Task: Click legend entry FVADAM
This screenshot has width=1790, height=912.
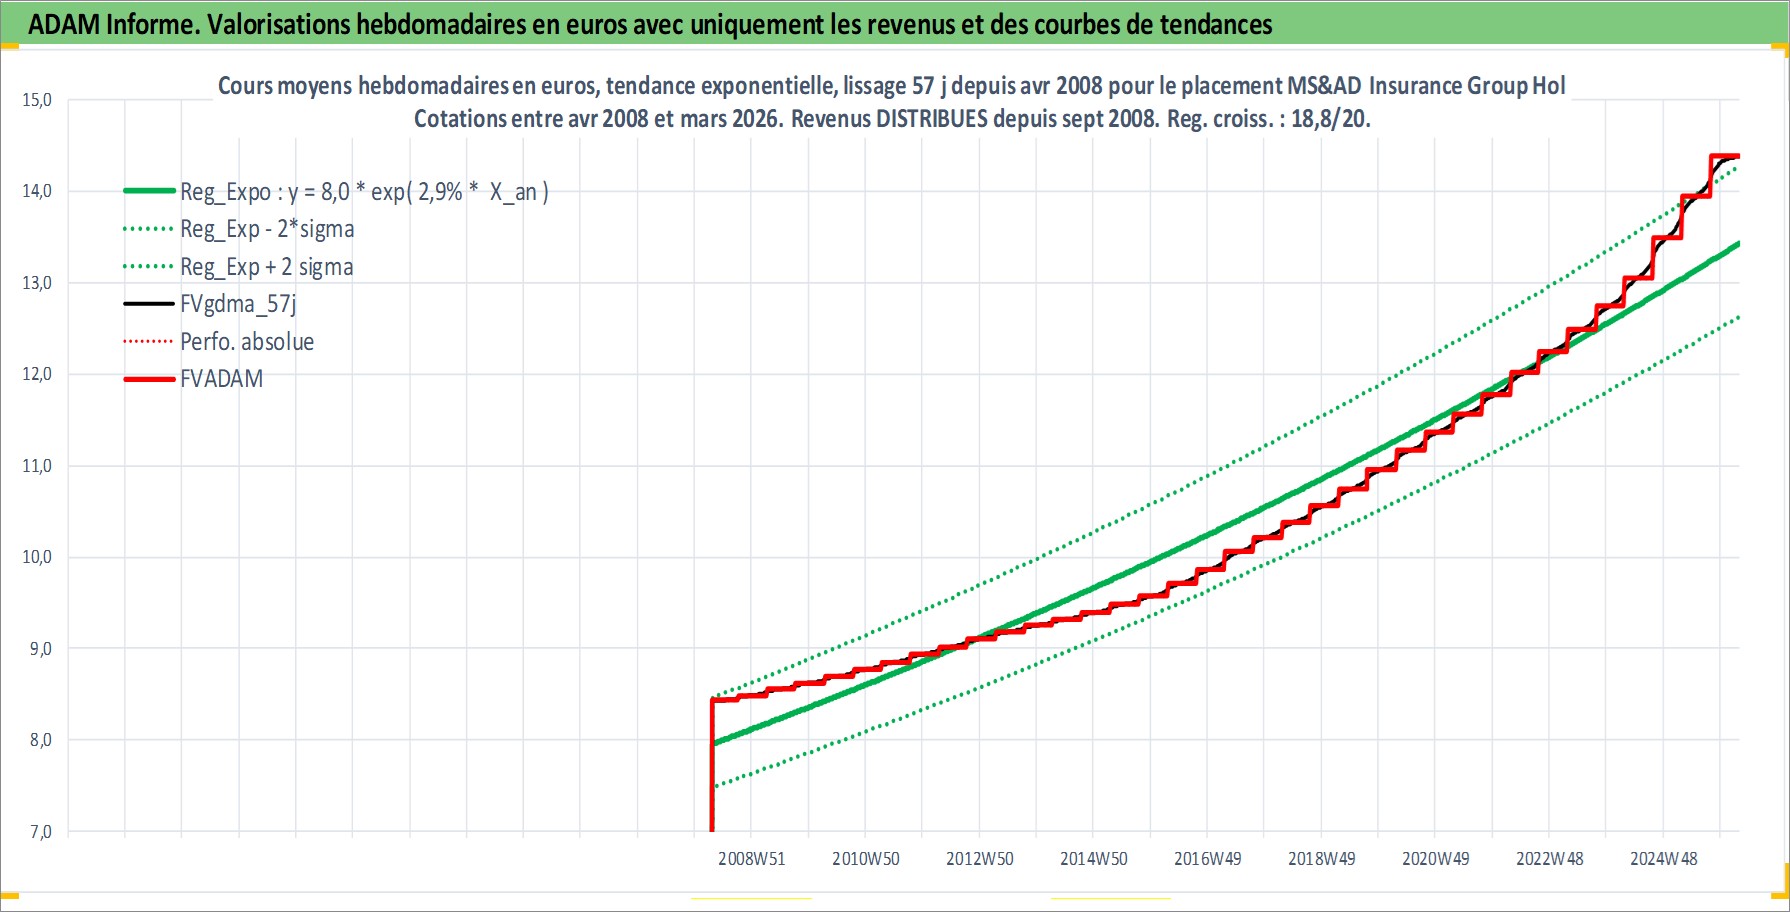Action: pos(222,379)
